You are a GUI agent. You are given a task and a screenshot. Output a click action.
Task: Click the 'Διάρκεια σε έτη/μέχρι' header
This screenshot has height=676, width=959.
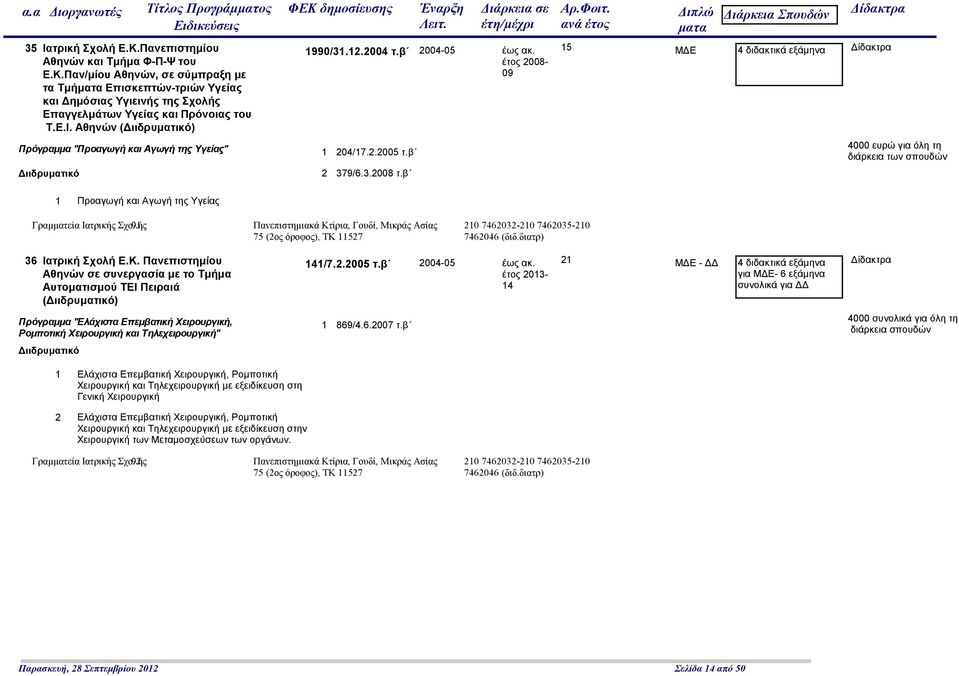tap(514, 17)
